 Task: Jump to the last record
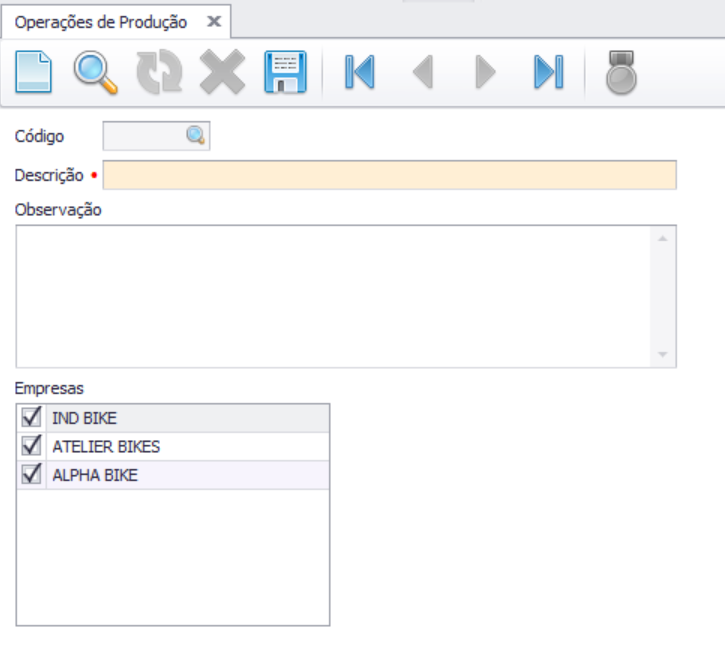[548, 73]
